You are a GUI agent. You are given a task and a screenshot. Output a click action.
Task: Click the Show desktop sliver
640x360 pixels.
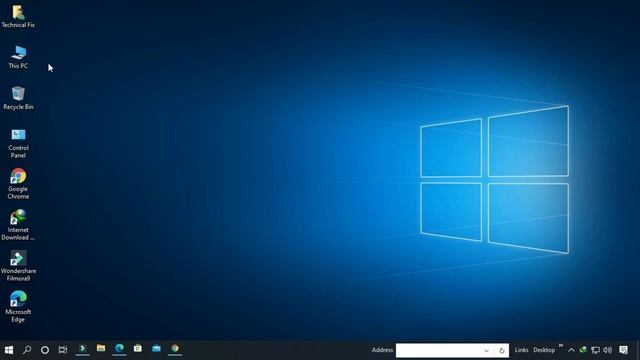(x=638, y=350)
